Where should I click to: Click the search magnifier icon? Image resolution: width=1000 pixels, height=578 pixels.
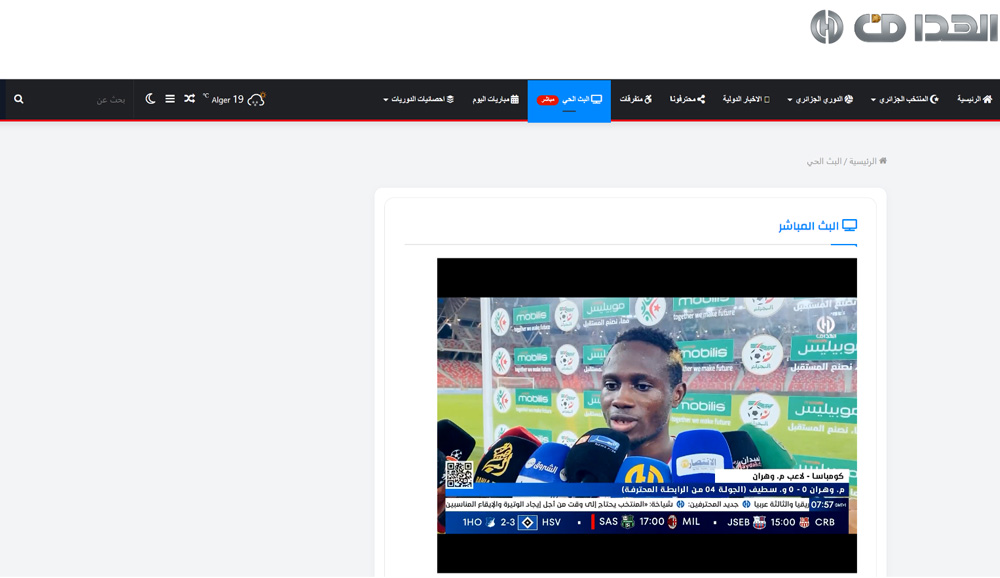pos(18,99)
